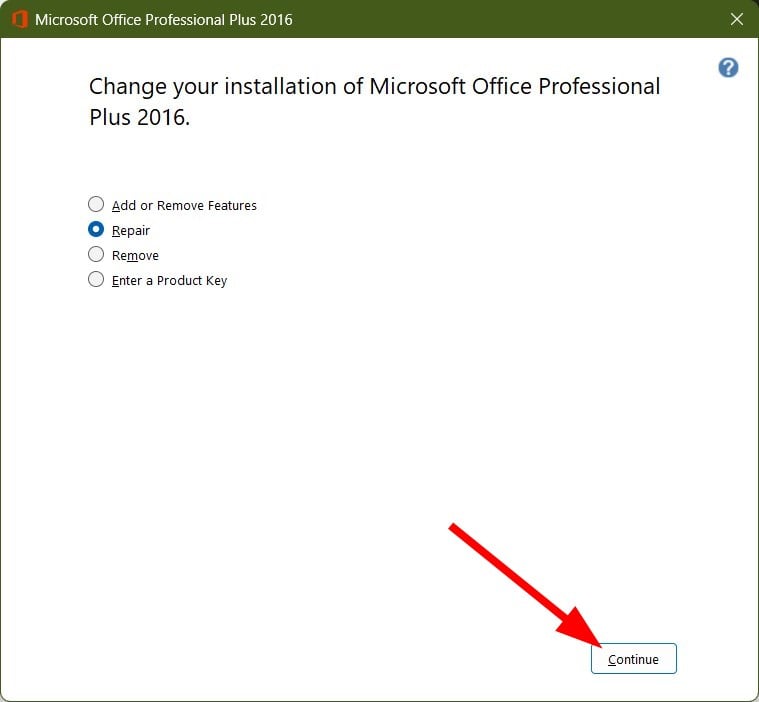Screen dimensions: 759x702
Task: Select the Repair radio button
Action: click(96, 229)
